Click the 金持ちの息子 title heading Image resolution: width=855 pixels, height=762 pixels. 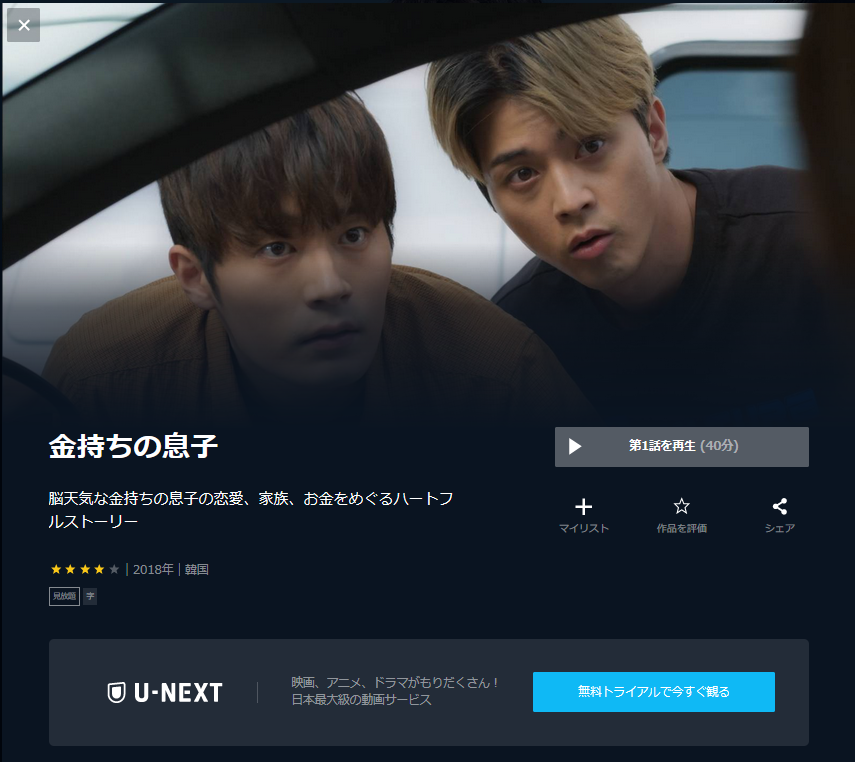pyautogui.click(x=134, y=446)
